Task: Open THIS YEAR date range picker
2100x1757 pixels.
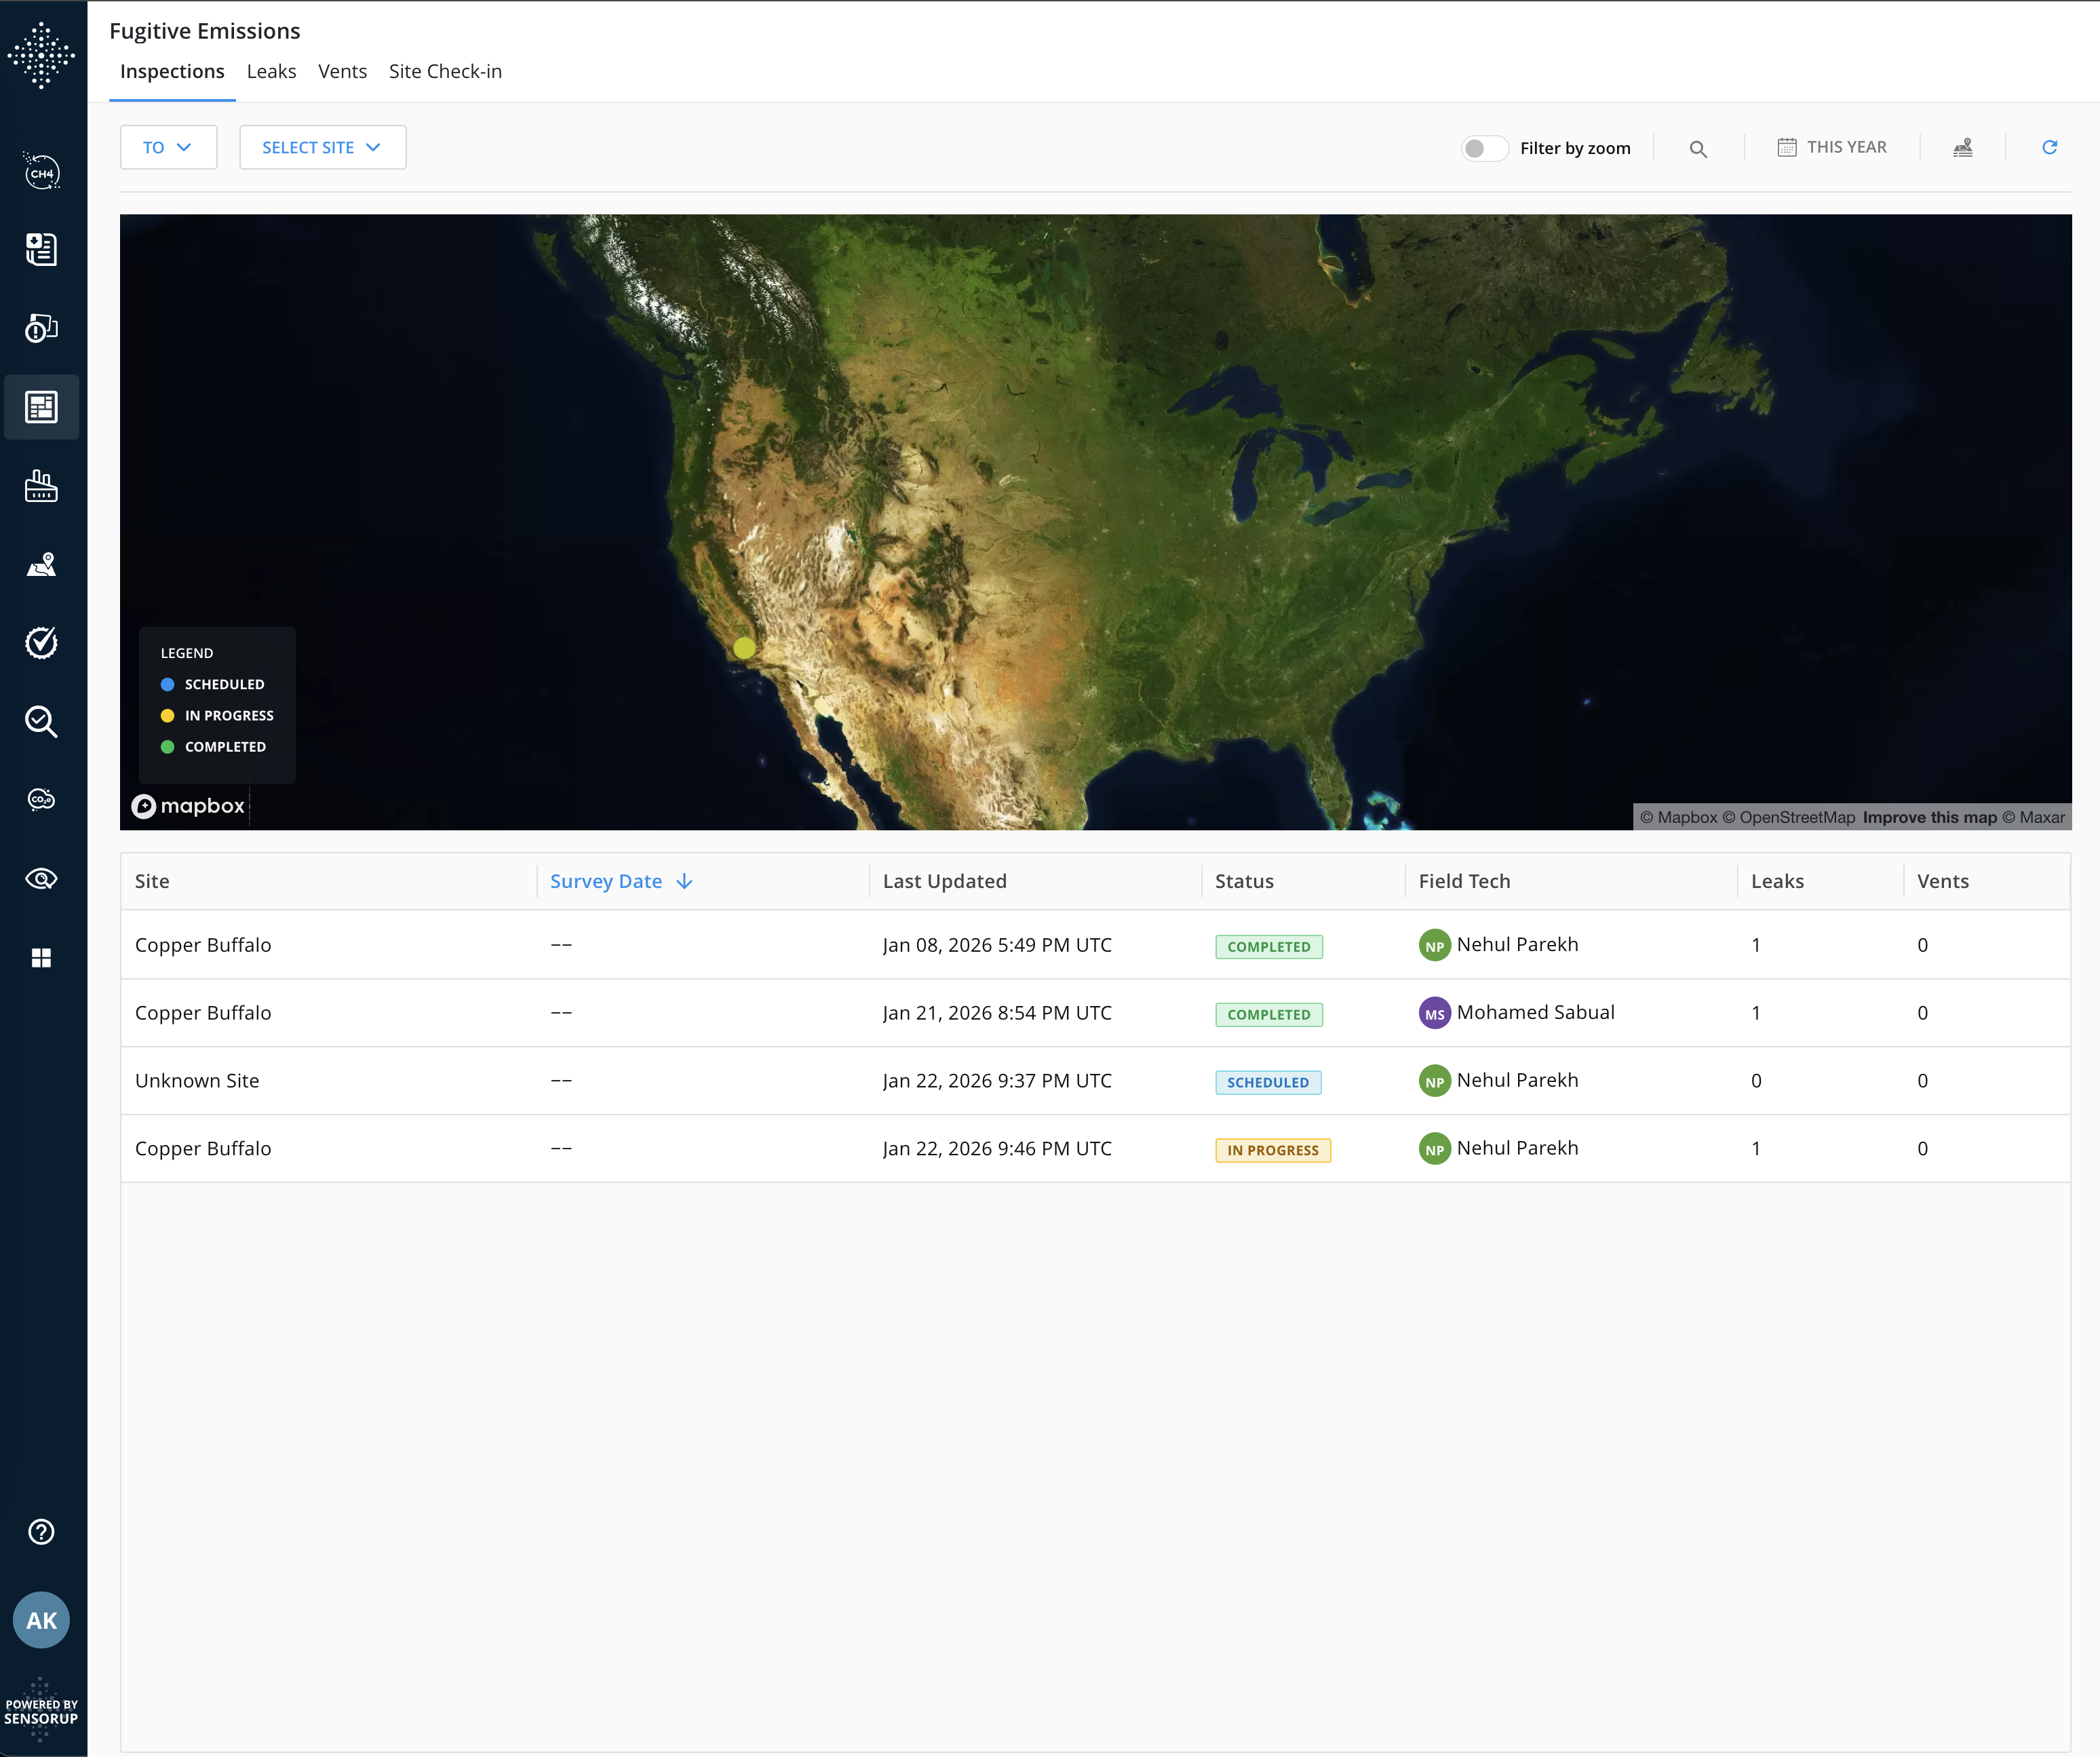Action: pyautogui.click(x=1832, y=147)
